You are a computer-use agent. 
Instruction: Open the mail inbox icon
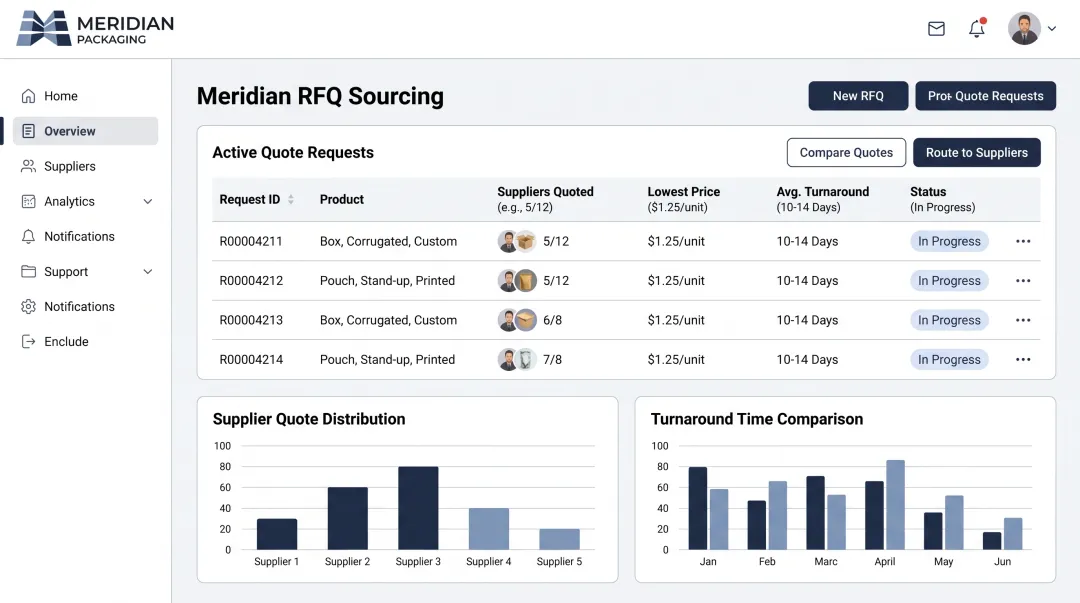936,29
